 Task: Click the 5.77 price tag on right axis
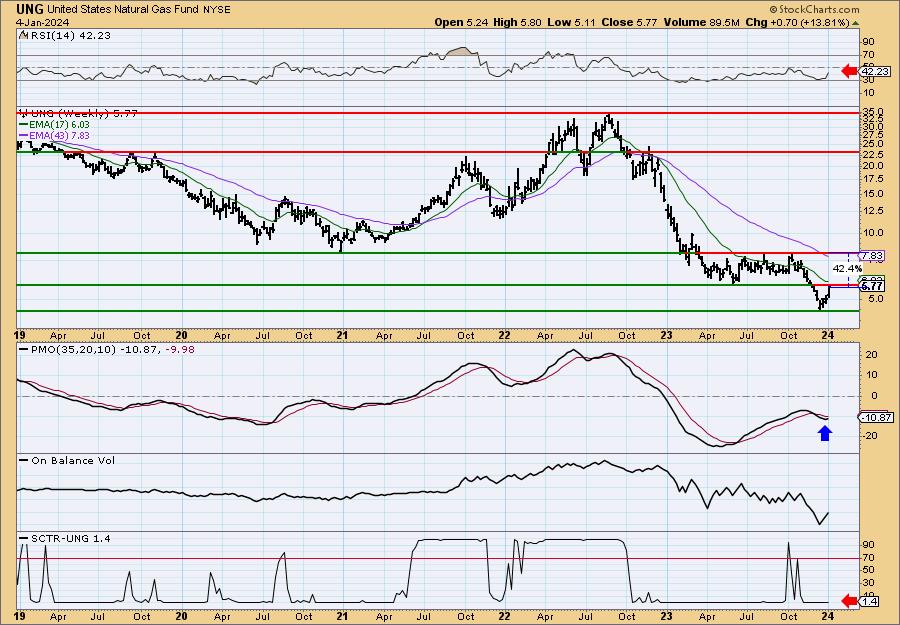click(x=872, y=286)
